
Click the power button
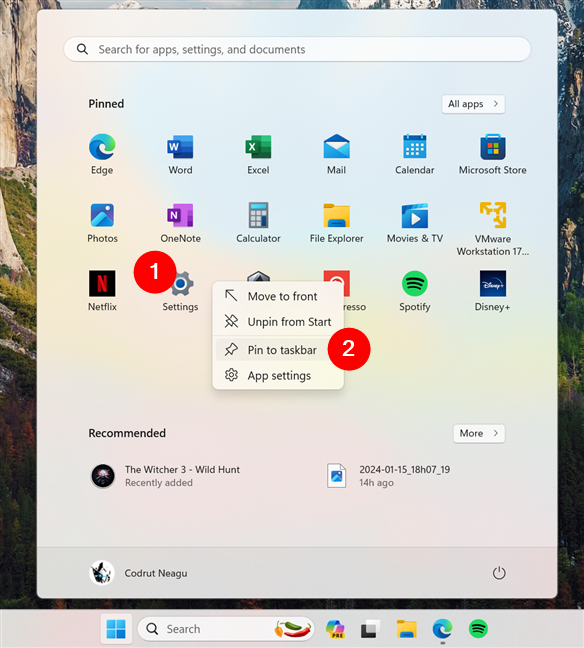pyautogui.click(x=499, y=573)
